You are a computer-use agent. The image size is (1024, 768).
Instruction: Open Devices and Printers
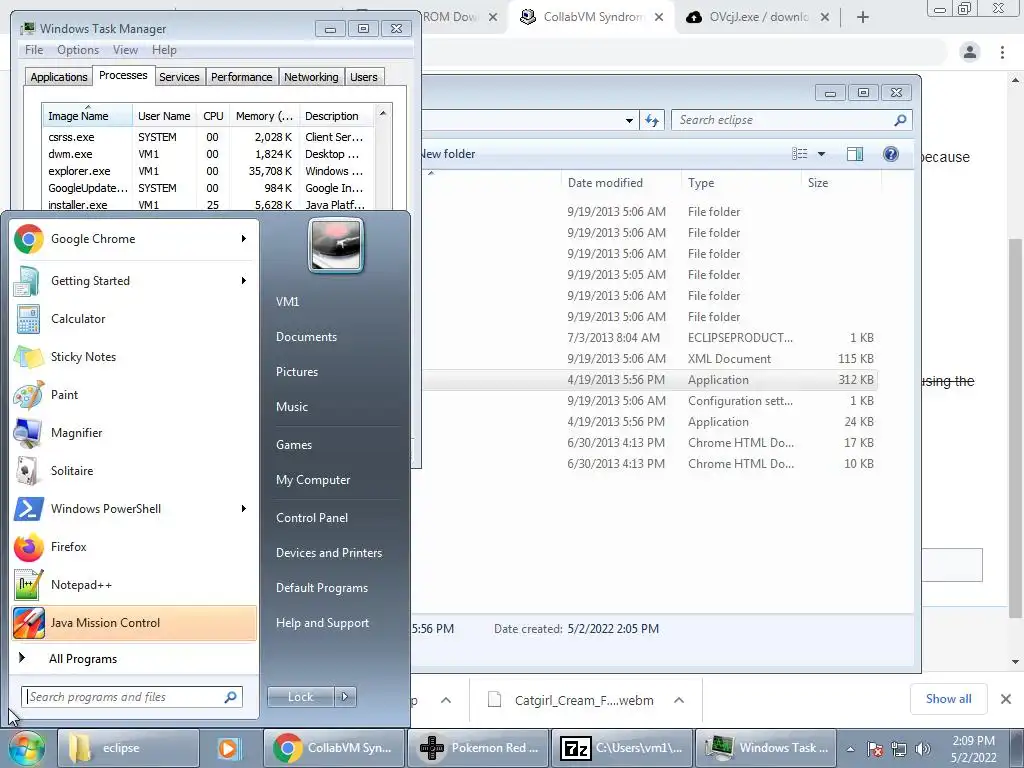[328, 553]
